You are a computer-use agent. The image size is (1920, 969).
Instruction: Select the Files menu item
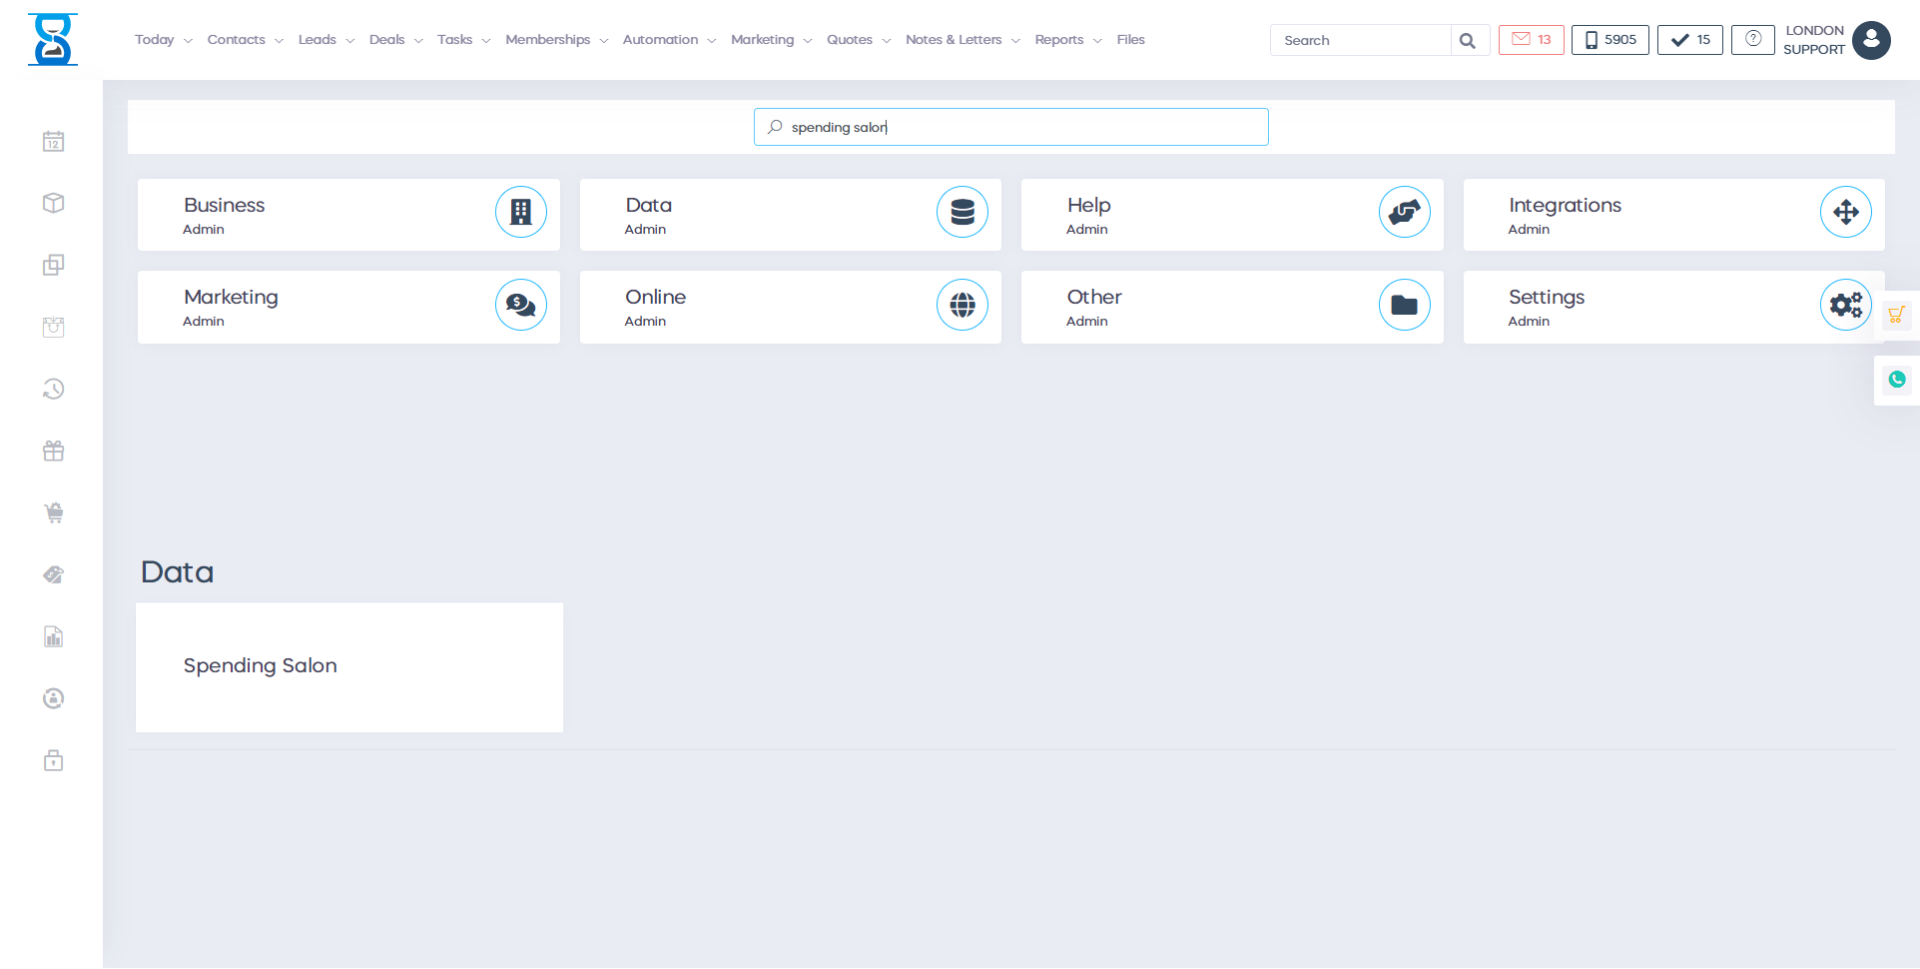[1130, 39]
